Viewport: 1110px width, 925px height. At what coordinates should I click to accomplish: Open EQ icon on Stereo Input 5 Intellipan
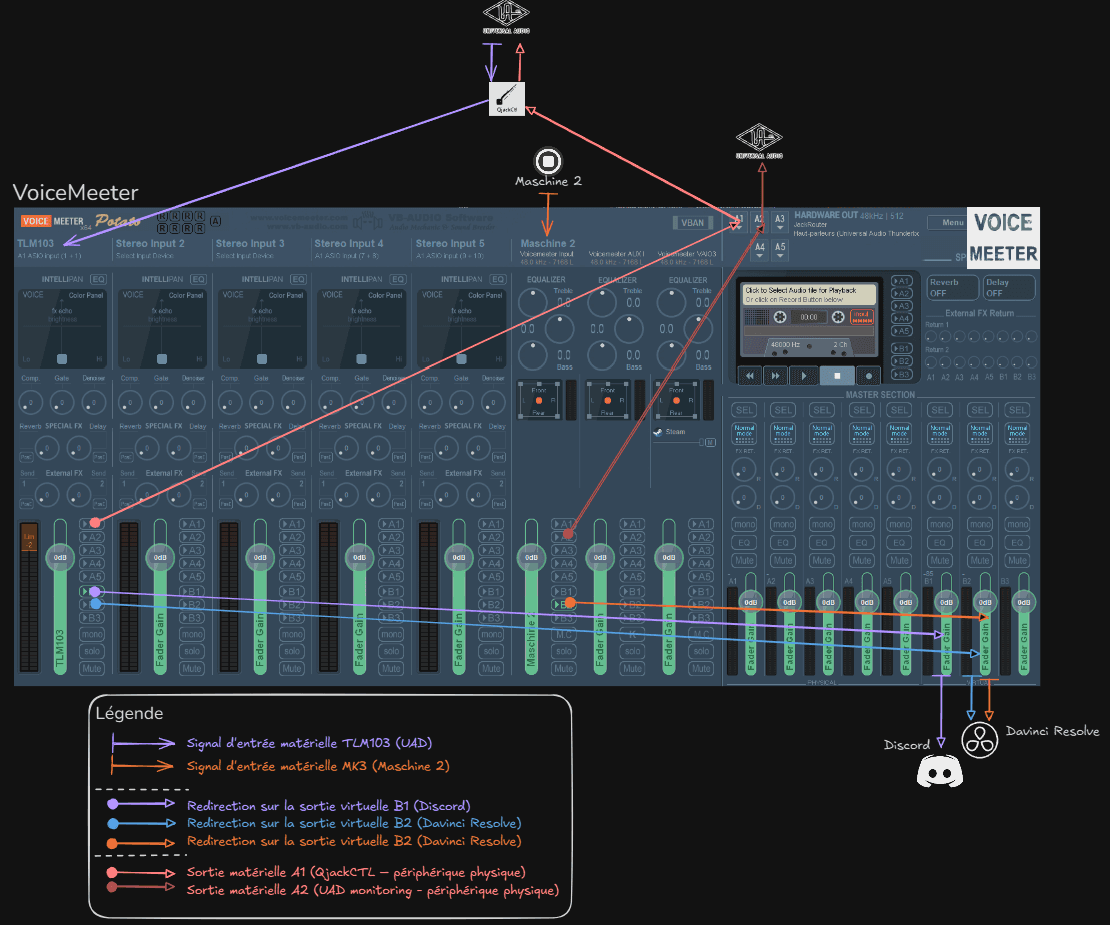click(498, 280)
